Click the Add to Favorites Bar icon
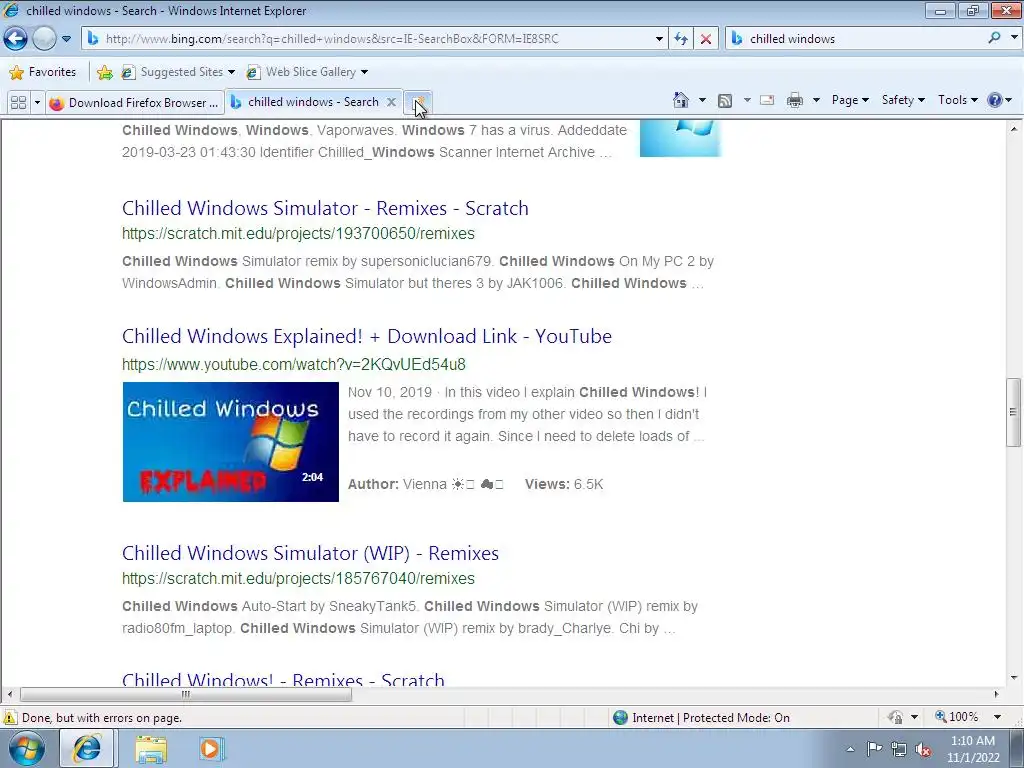 coord(104,72)
